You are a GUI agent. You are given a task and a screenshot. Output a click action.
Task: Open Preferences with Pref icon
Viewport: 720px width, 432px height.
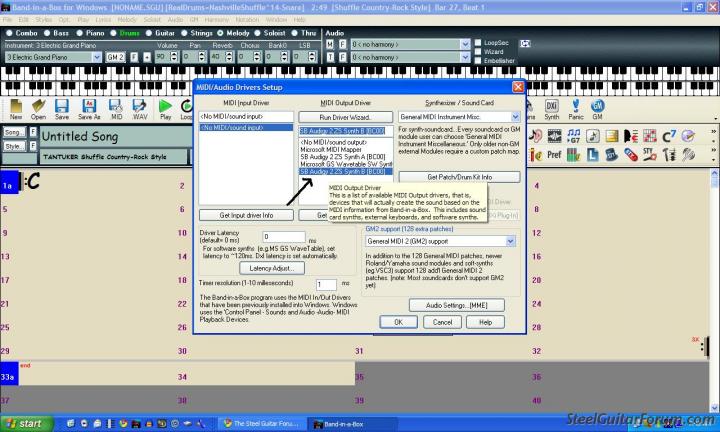coord(554,155)
